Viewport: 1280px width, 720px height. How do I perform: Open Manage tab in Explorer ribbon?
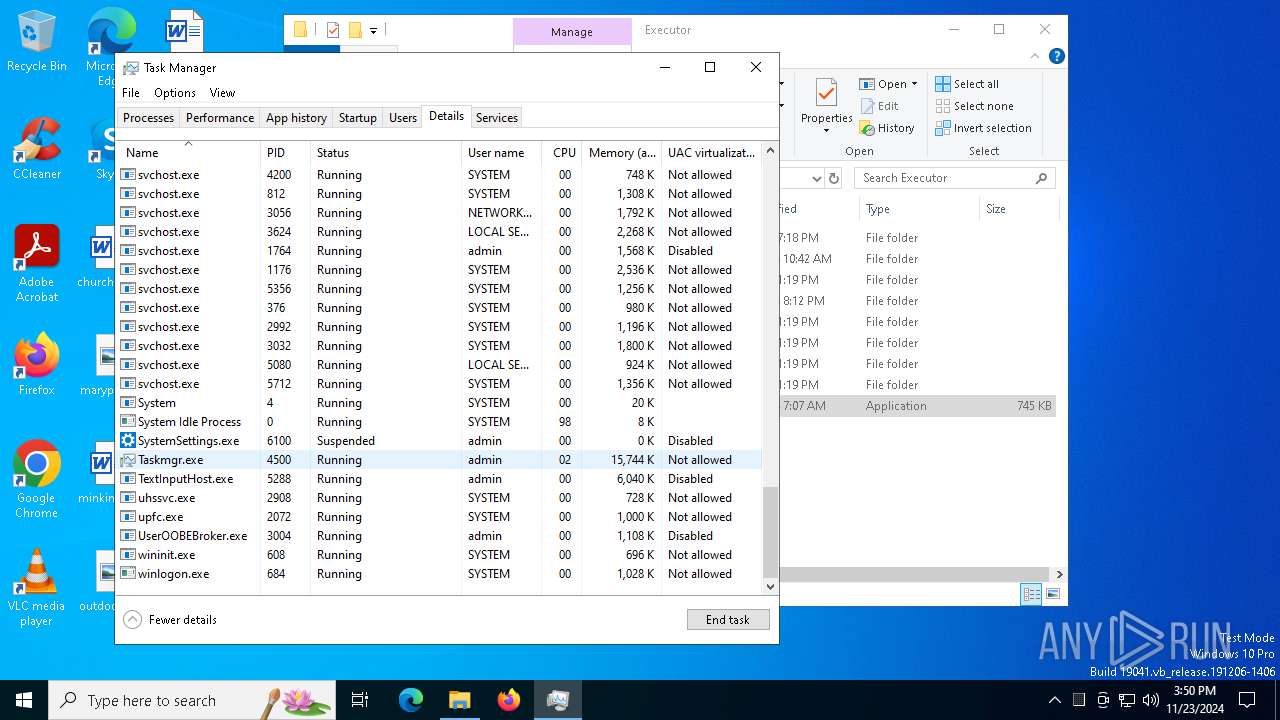coord(572,32)
